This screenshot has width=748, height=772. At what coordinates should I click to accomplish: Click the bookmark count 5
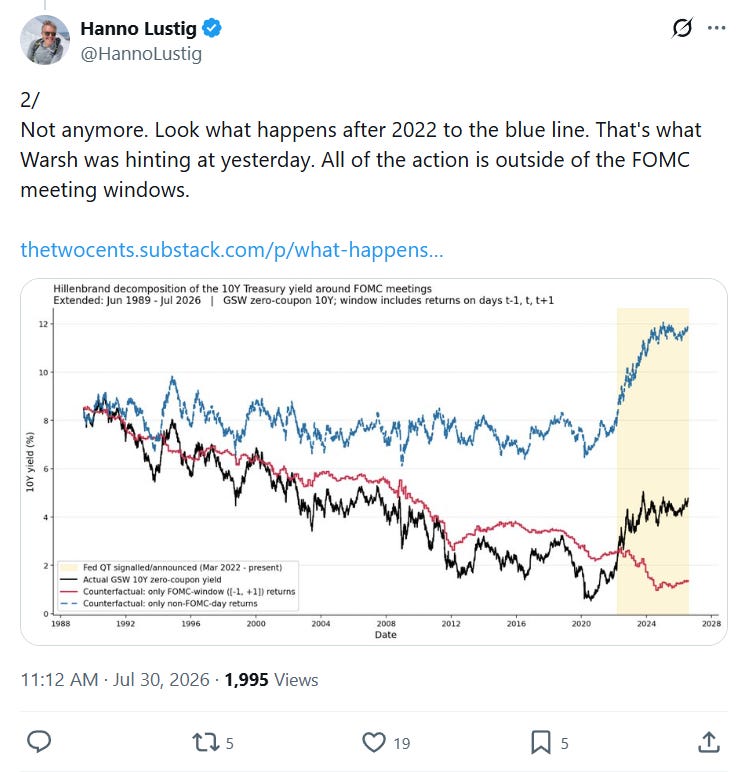pyautogui.click(x=564, y=743)
